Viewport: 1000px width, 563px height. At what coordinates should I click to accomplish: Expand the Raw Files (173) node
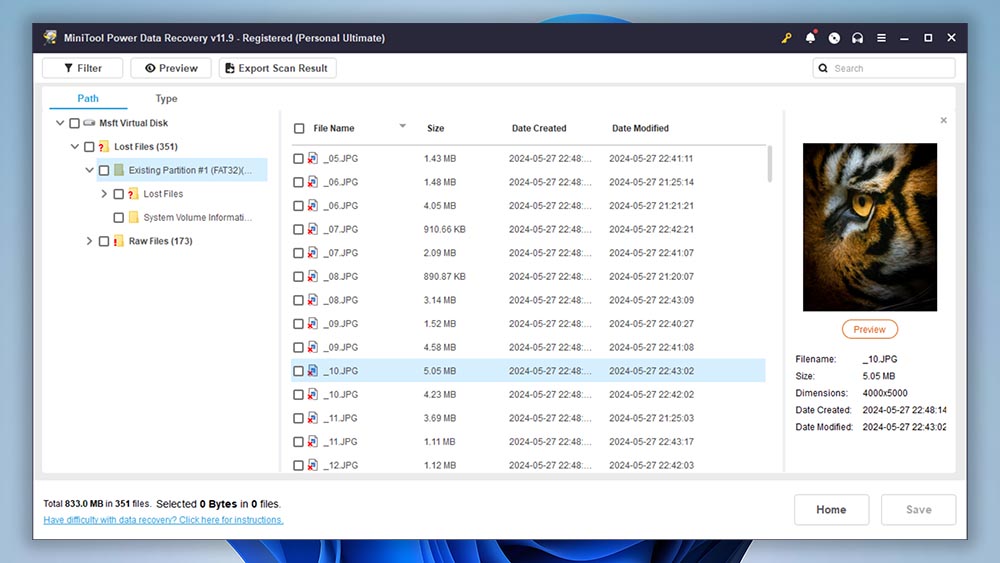(89, 241)
